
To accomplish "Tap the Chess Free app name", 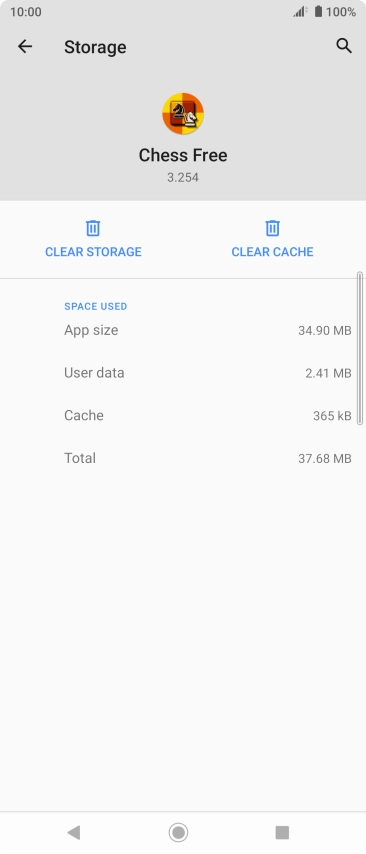I will point(183,155).
